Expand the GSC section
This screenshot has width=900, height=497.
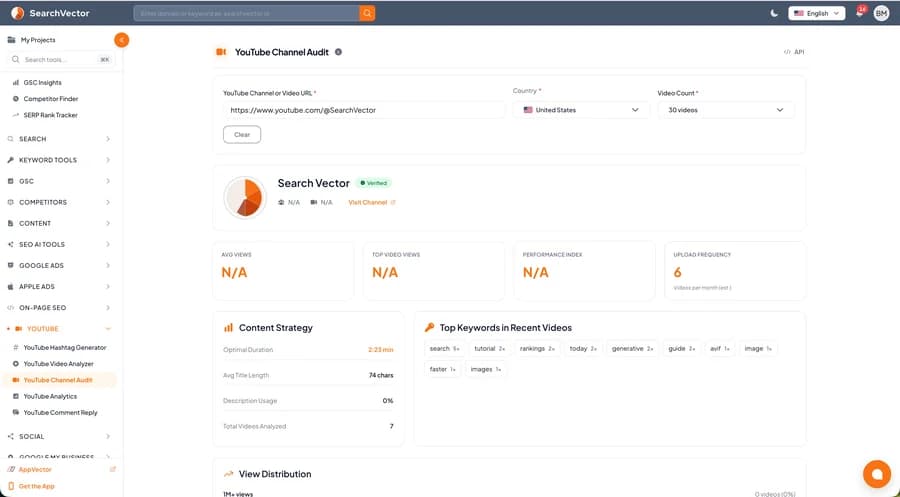click(x=59, y=181)
